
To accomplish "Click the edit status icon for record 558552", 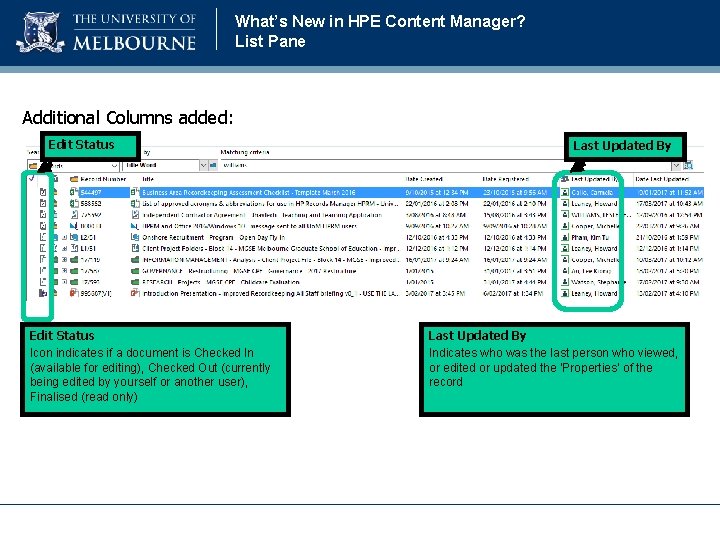I will (x=43, y=203).
